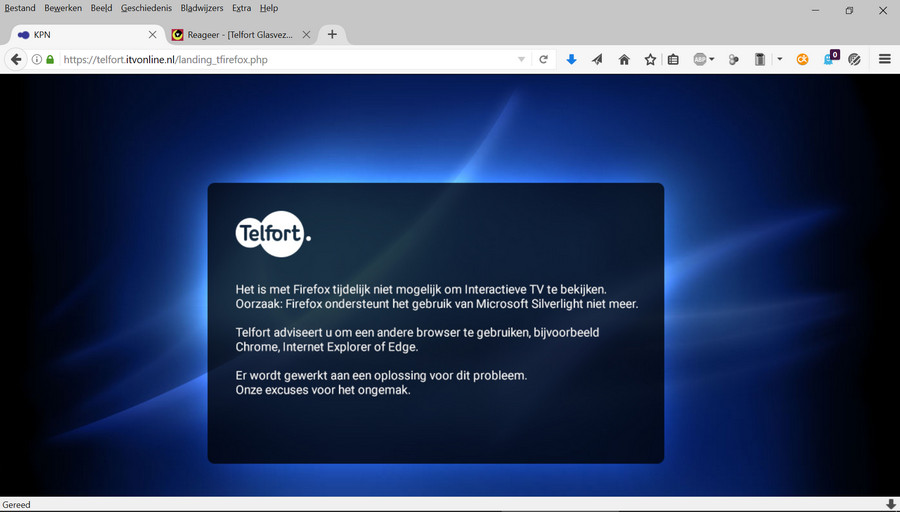This screenshot has height=512, width=900.
Task: Click the URL address field
Action: pos(287,59)
